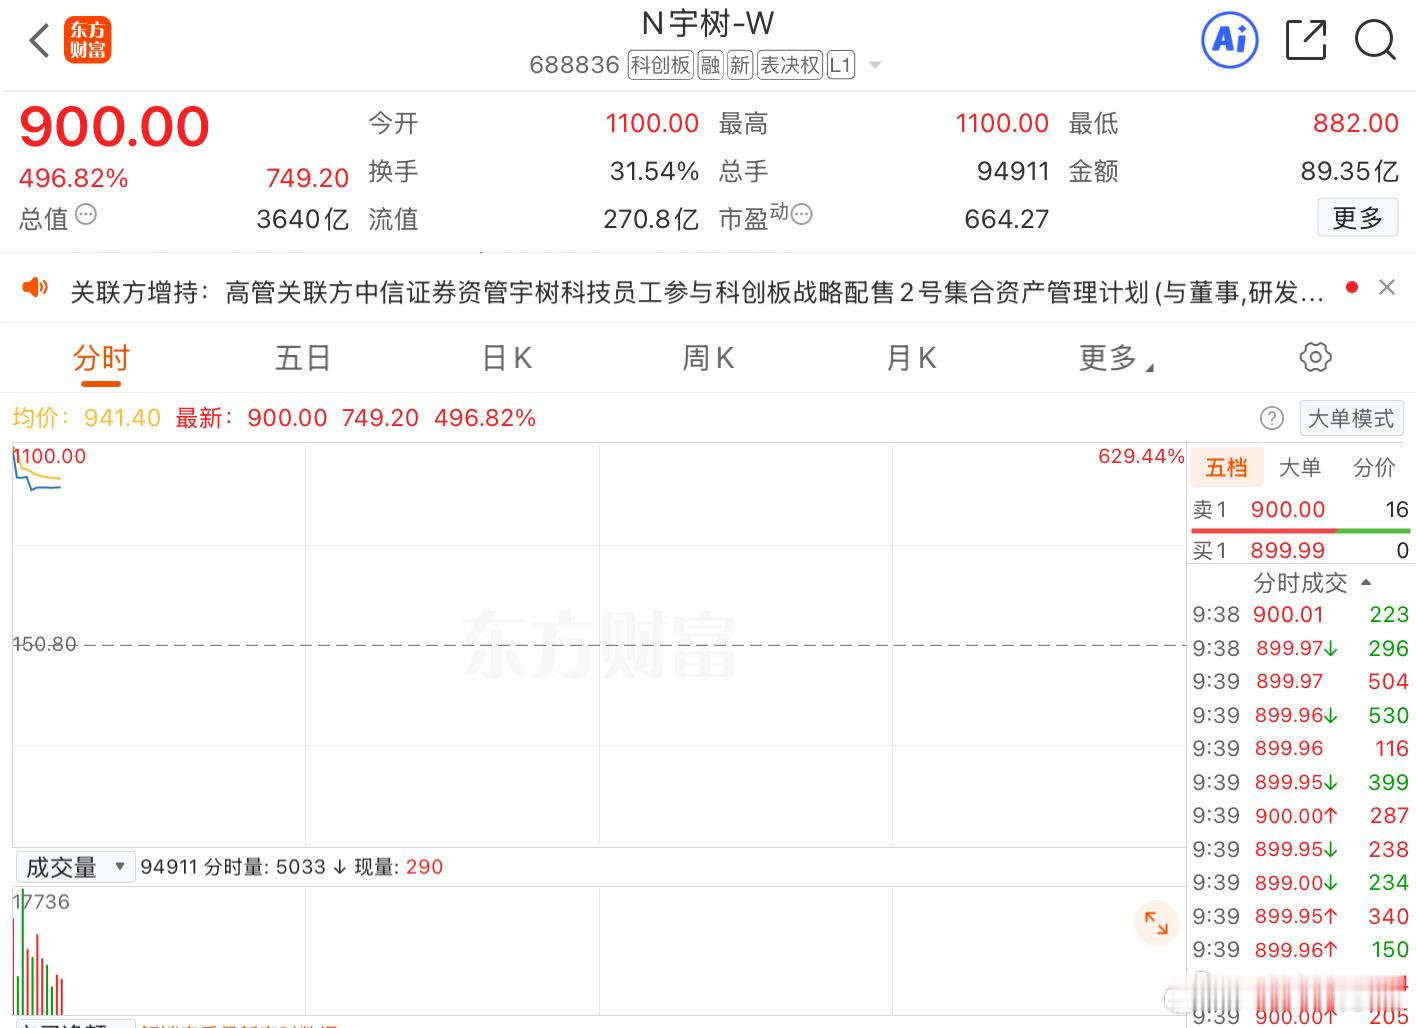This screenshot has height=1028, width=1416.
Task: Open chart settings gear icon
Action: coord(1315,357)
